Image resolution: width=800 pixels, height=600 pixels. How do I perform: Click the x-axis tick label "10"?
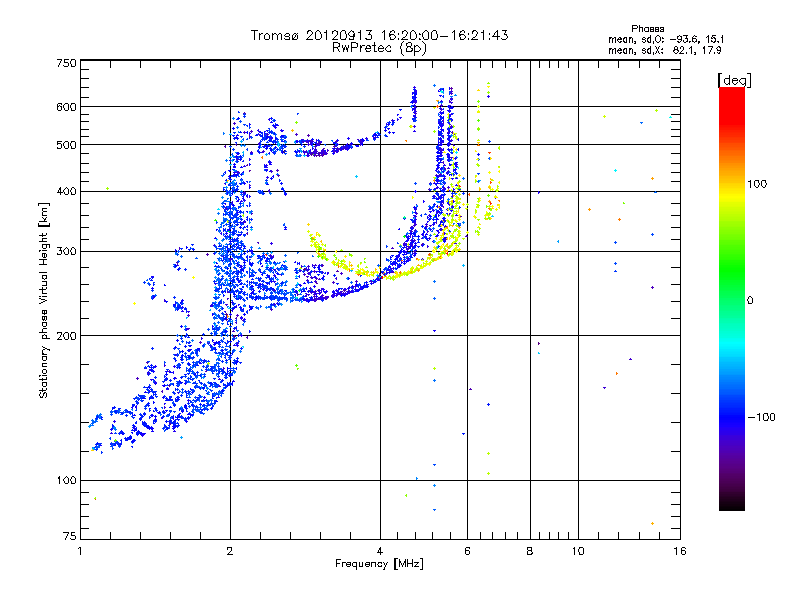click(x=578, y=551)
